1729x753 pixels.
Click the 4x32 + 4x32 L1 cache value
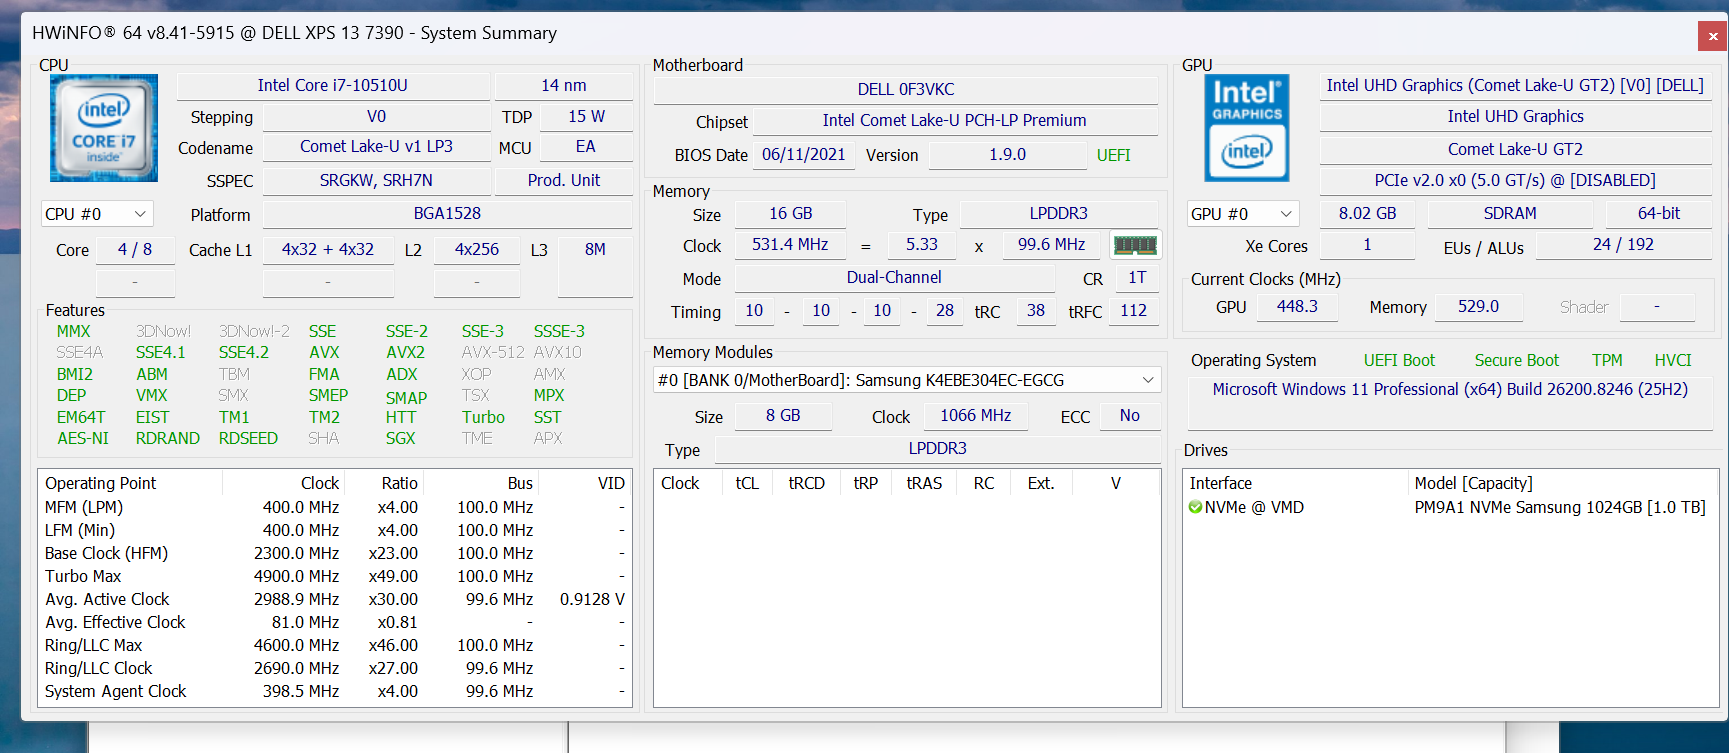[328, 250]
